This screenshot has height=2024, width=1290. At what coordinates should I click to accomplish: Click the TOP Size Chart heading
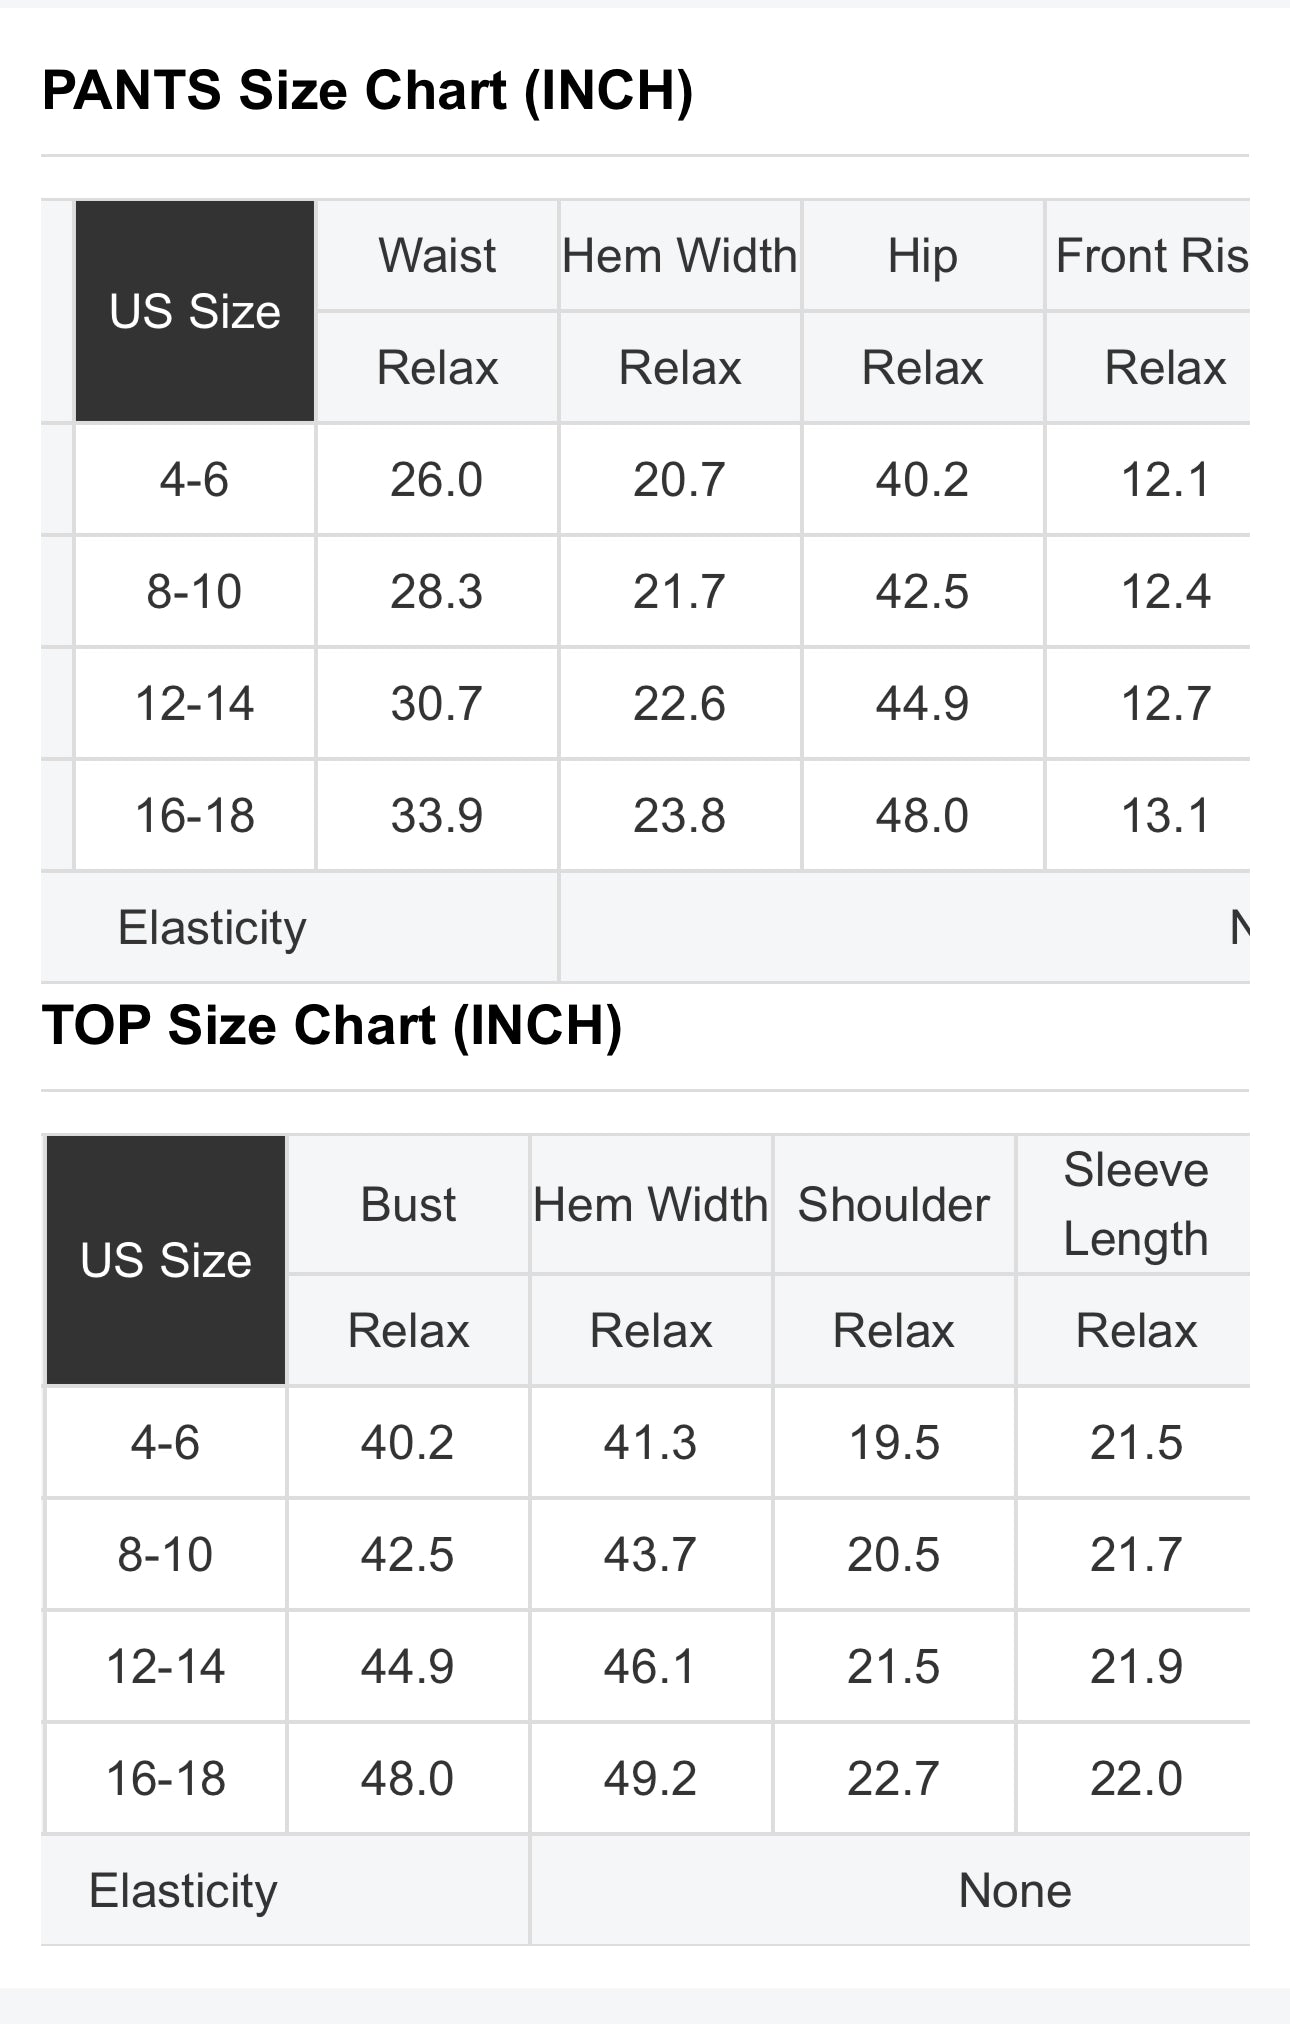click(x=332, y=1026)
